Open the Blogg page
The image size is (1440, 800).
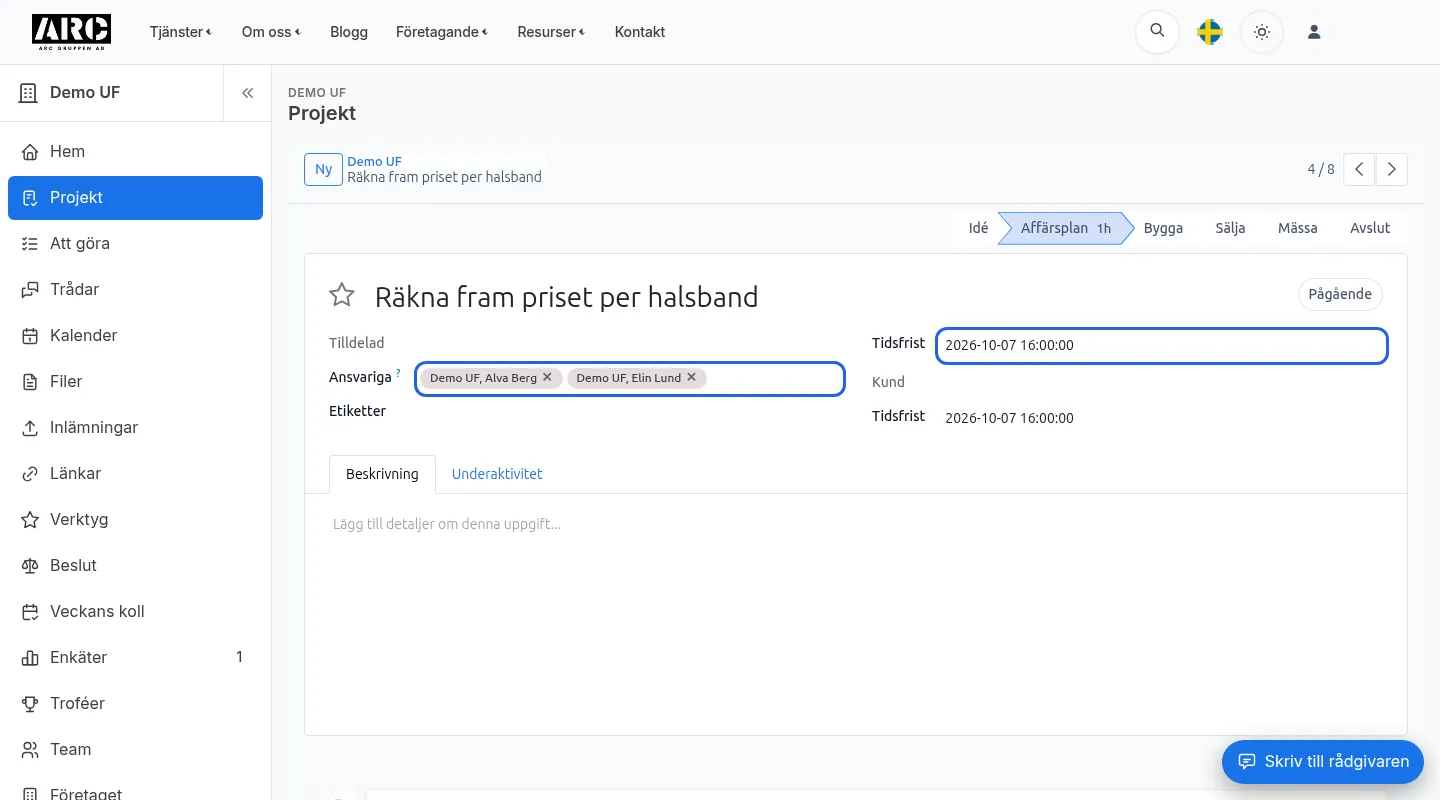coord(349,32)
